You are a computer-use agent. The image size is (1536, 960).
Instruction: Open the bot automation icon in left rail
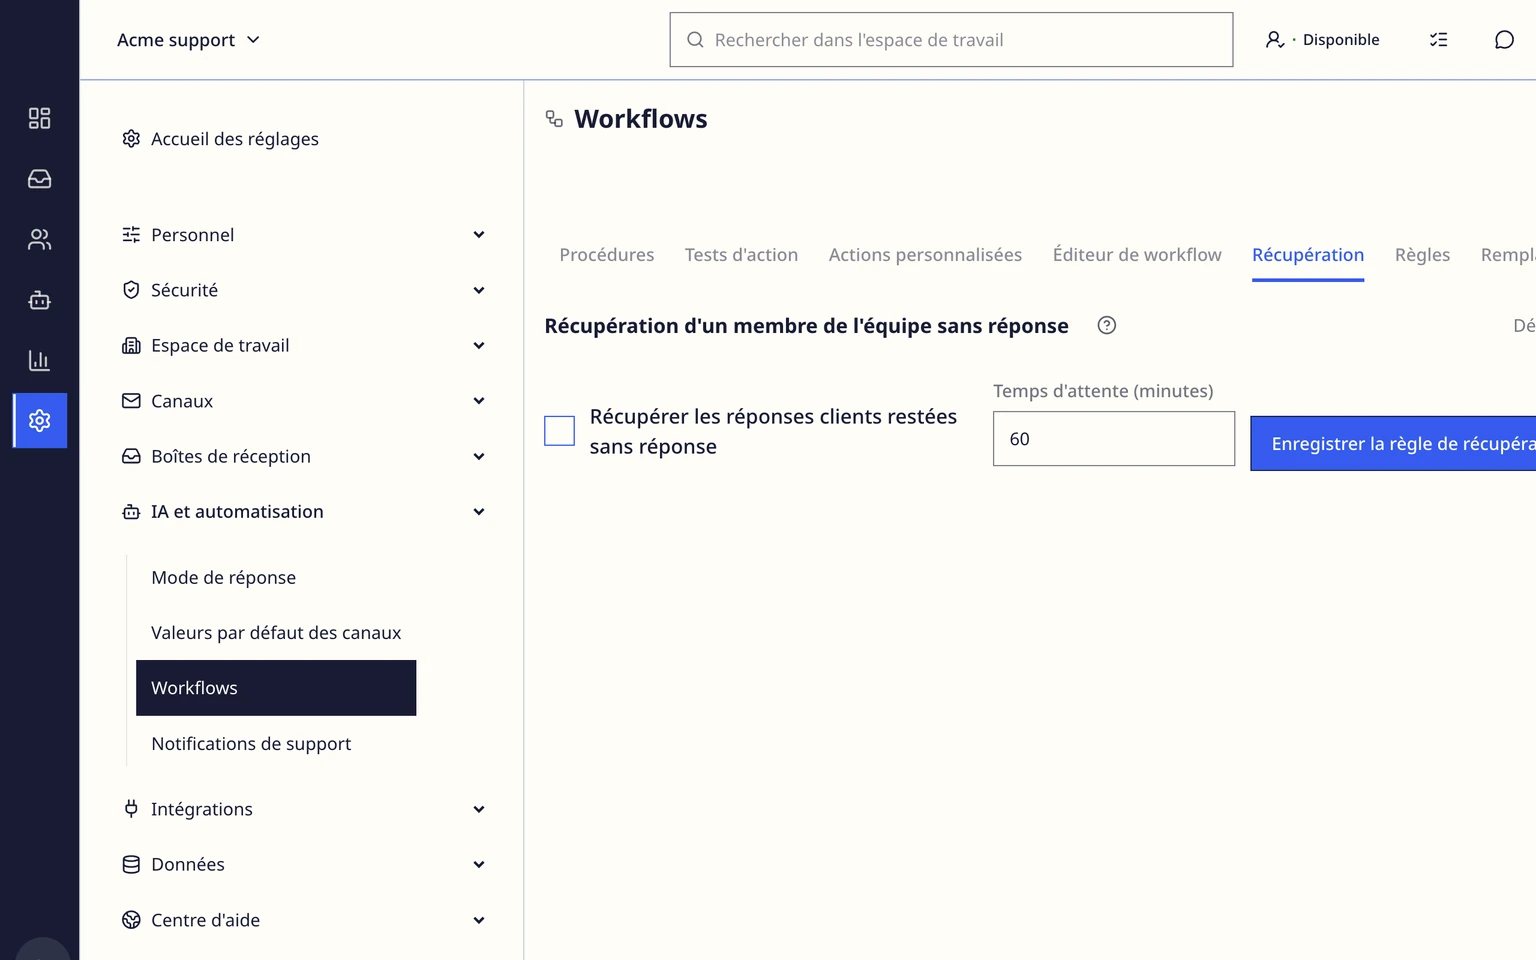click(39, 300)
